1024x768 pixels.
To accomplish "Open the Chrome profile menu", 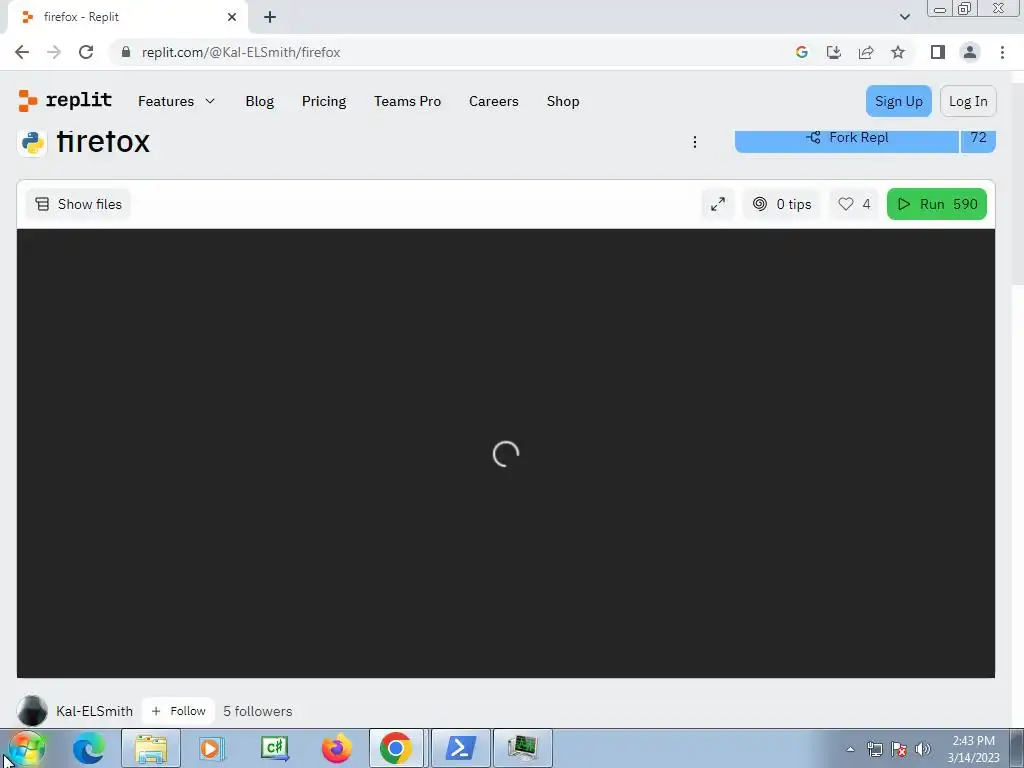I will 970,52.
